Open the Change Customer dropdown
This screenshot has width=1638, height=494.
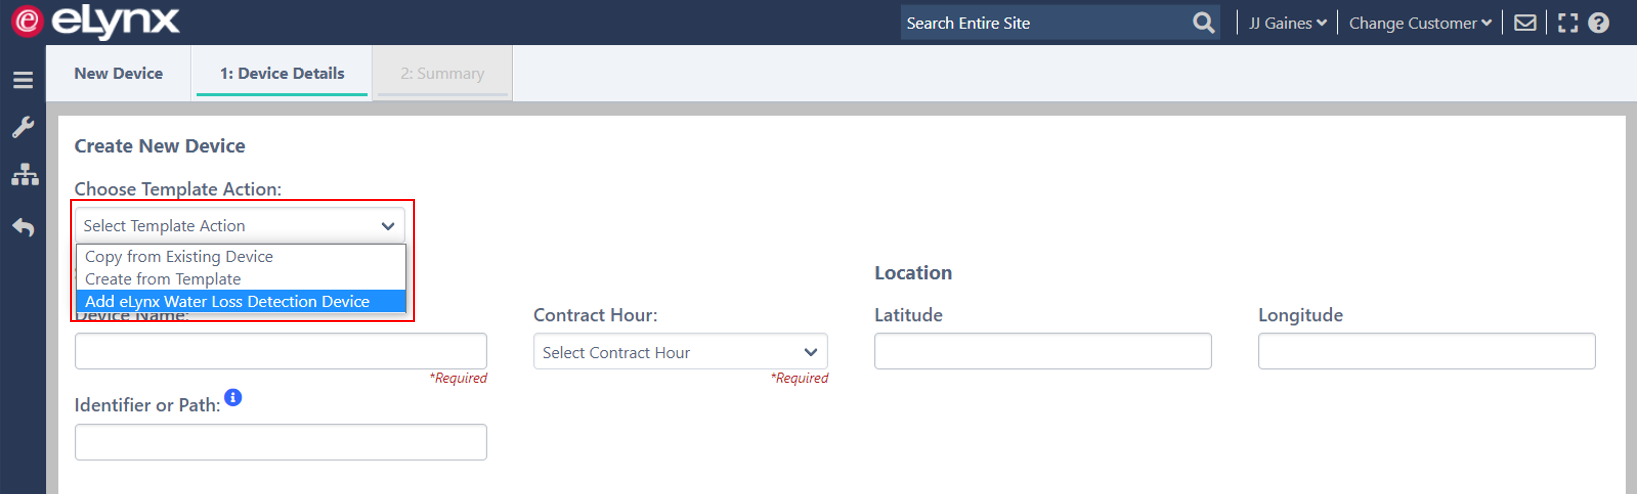[1420, 22]
